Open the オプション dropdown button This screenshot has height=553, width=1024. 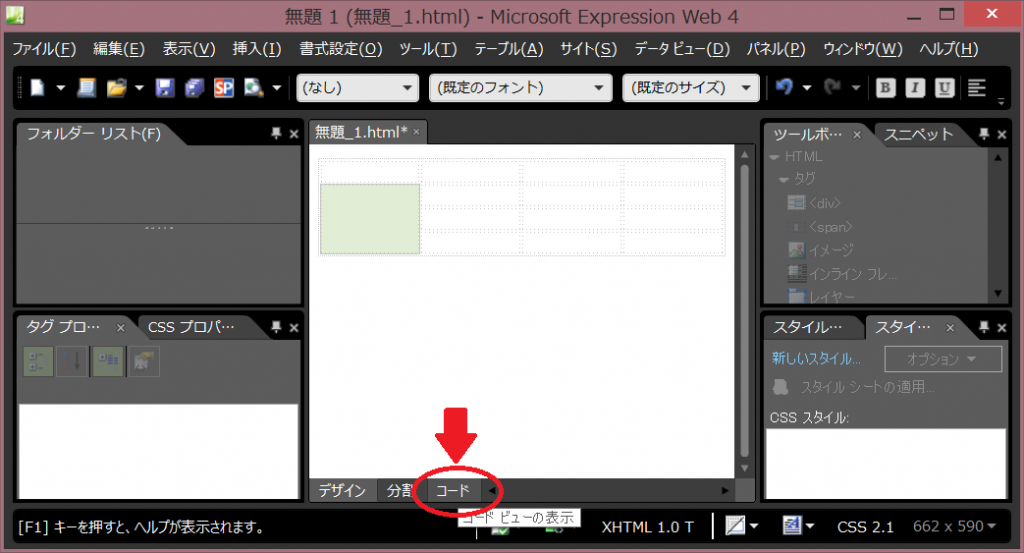click(x=943, y=359)
